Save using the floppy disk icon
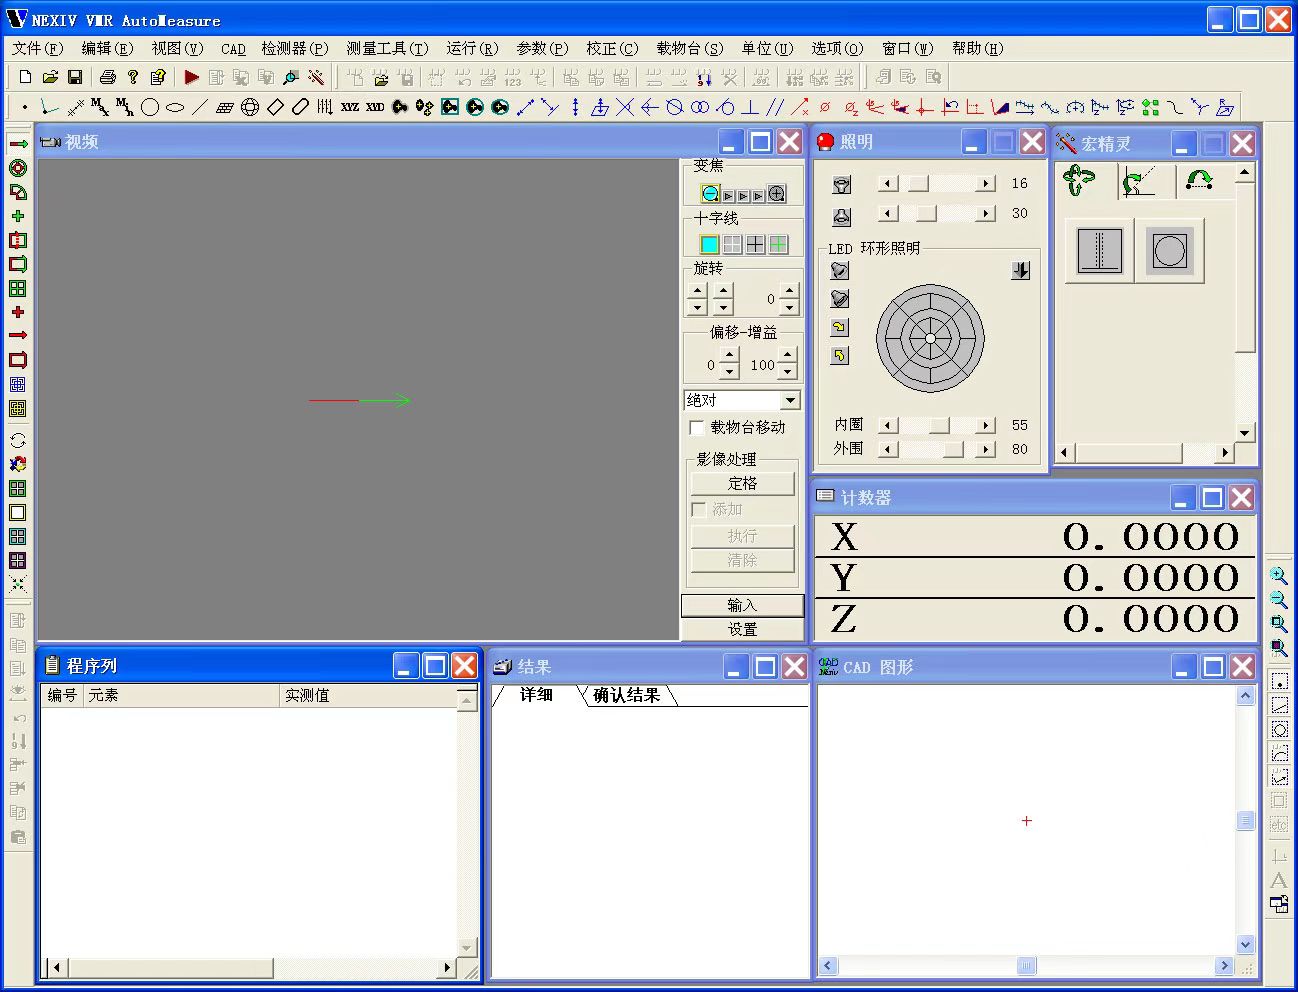This screenshot has width=1298, height=992. click(x=74, y=77)
